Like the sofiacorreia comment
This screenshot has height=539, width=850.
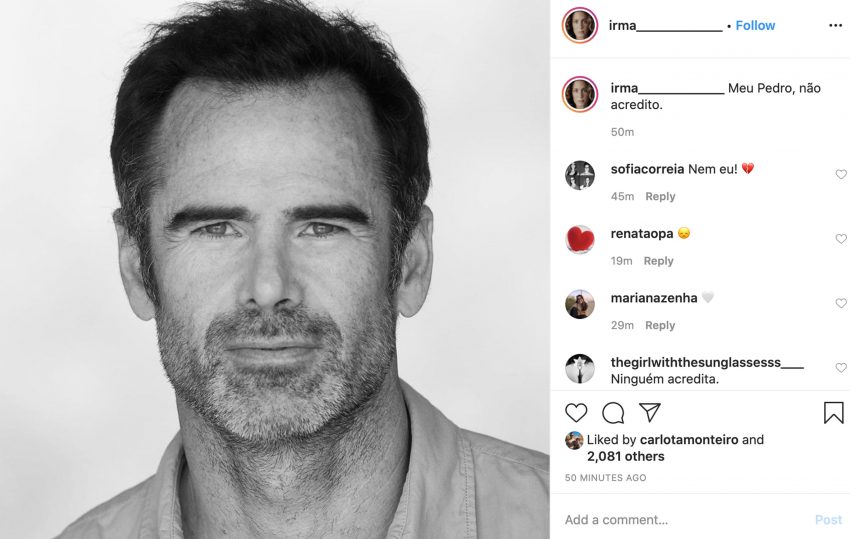pos(841,174)
